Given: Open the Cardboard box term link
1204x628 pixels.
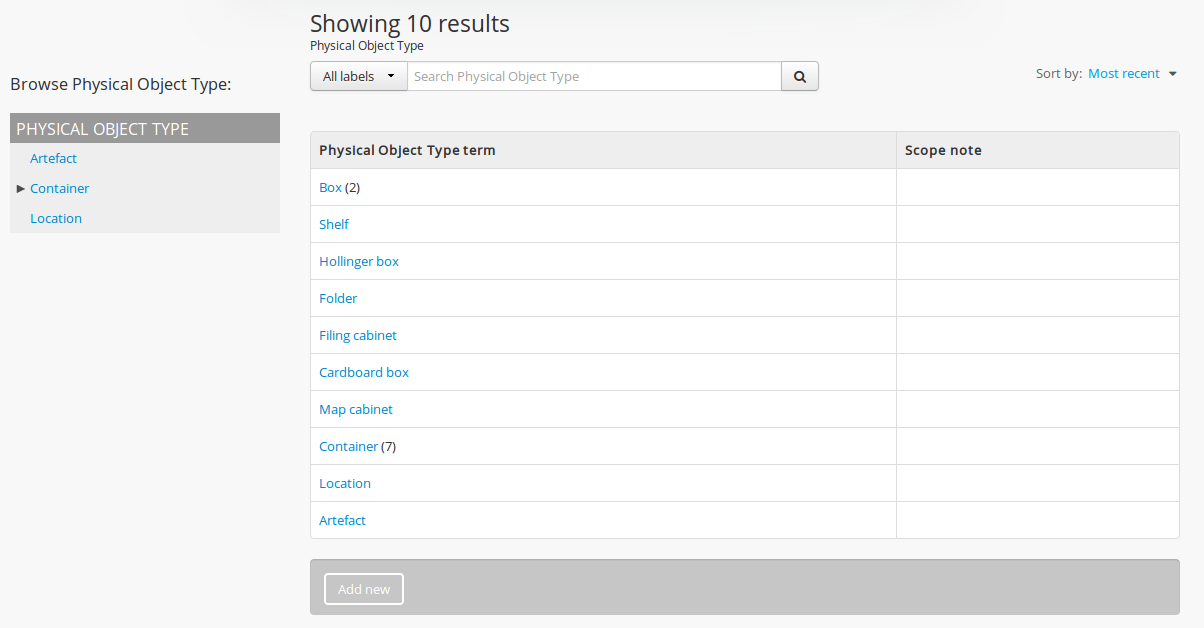Looking at the screenshot, I should (364, 372).
